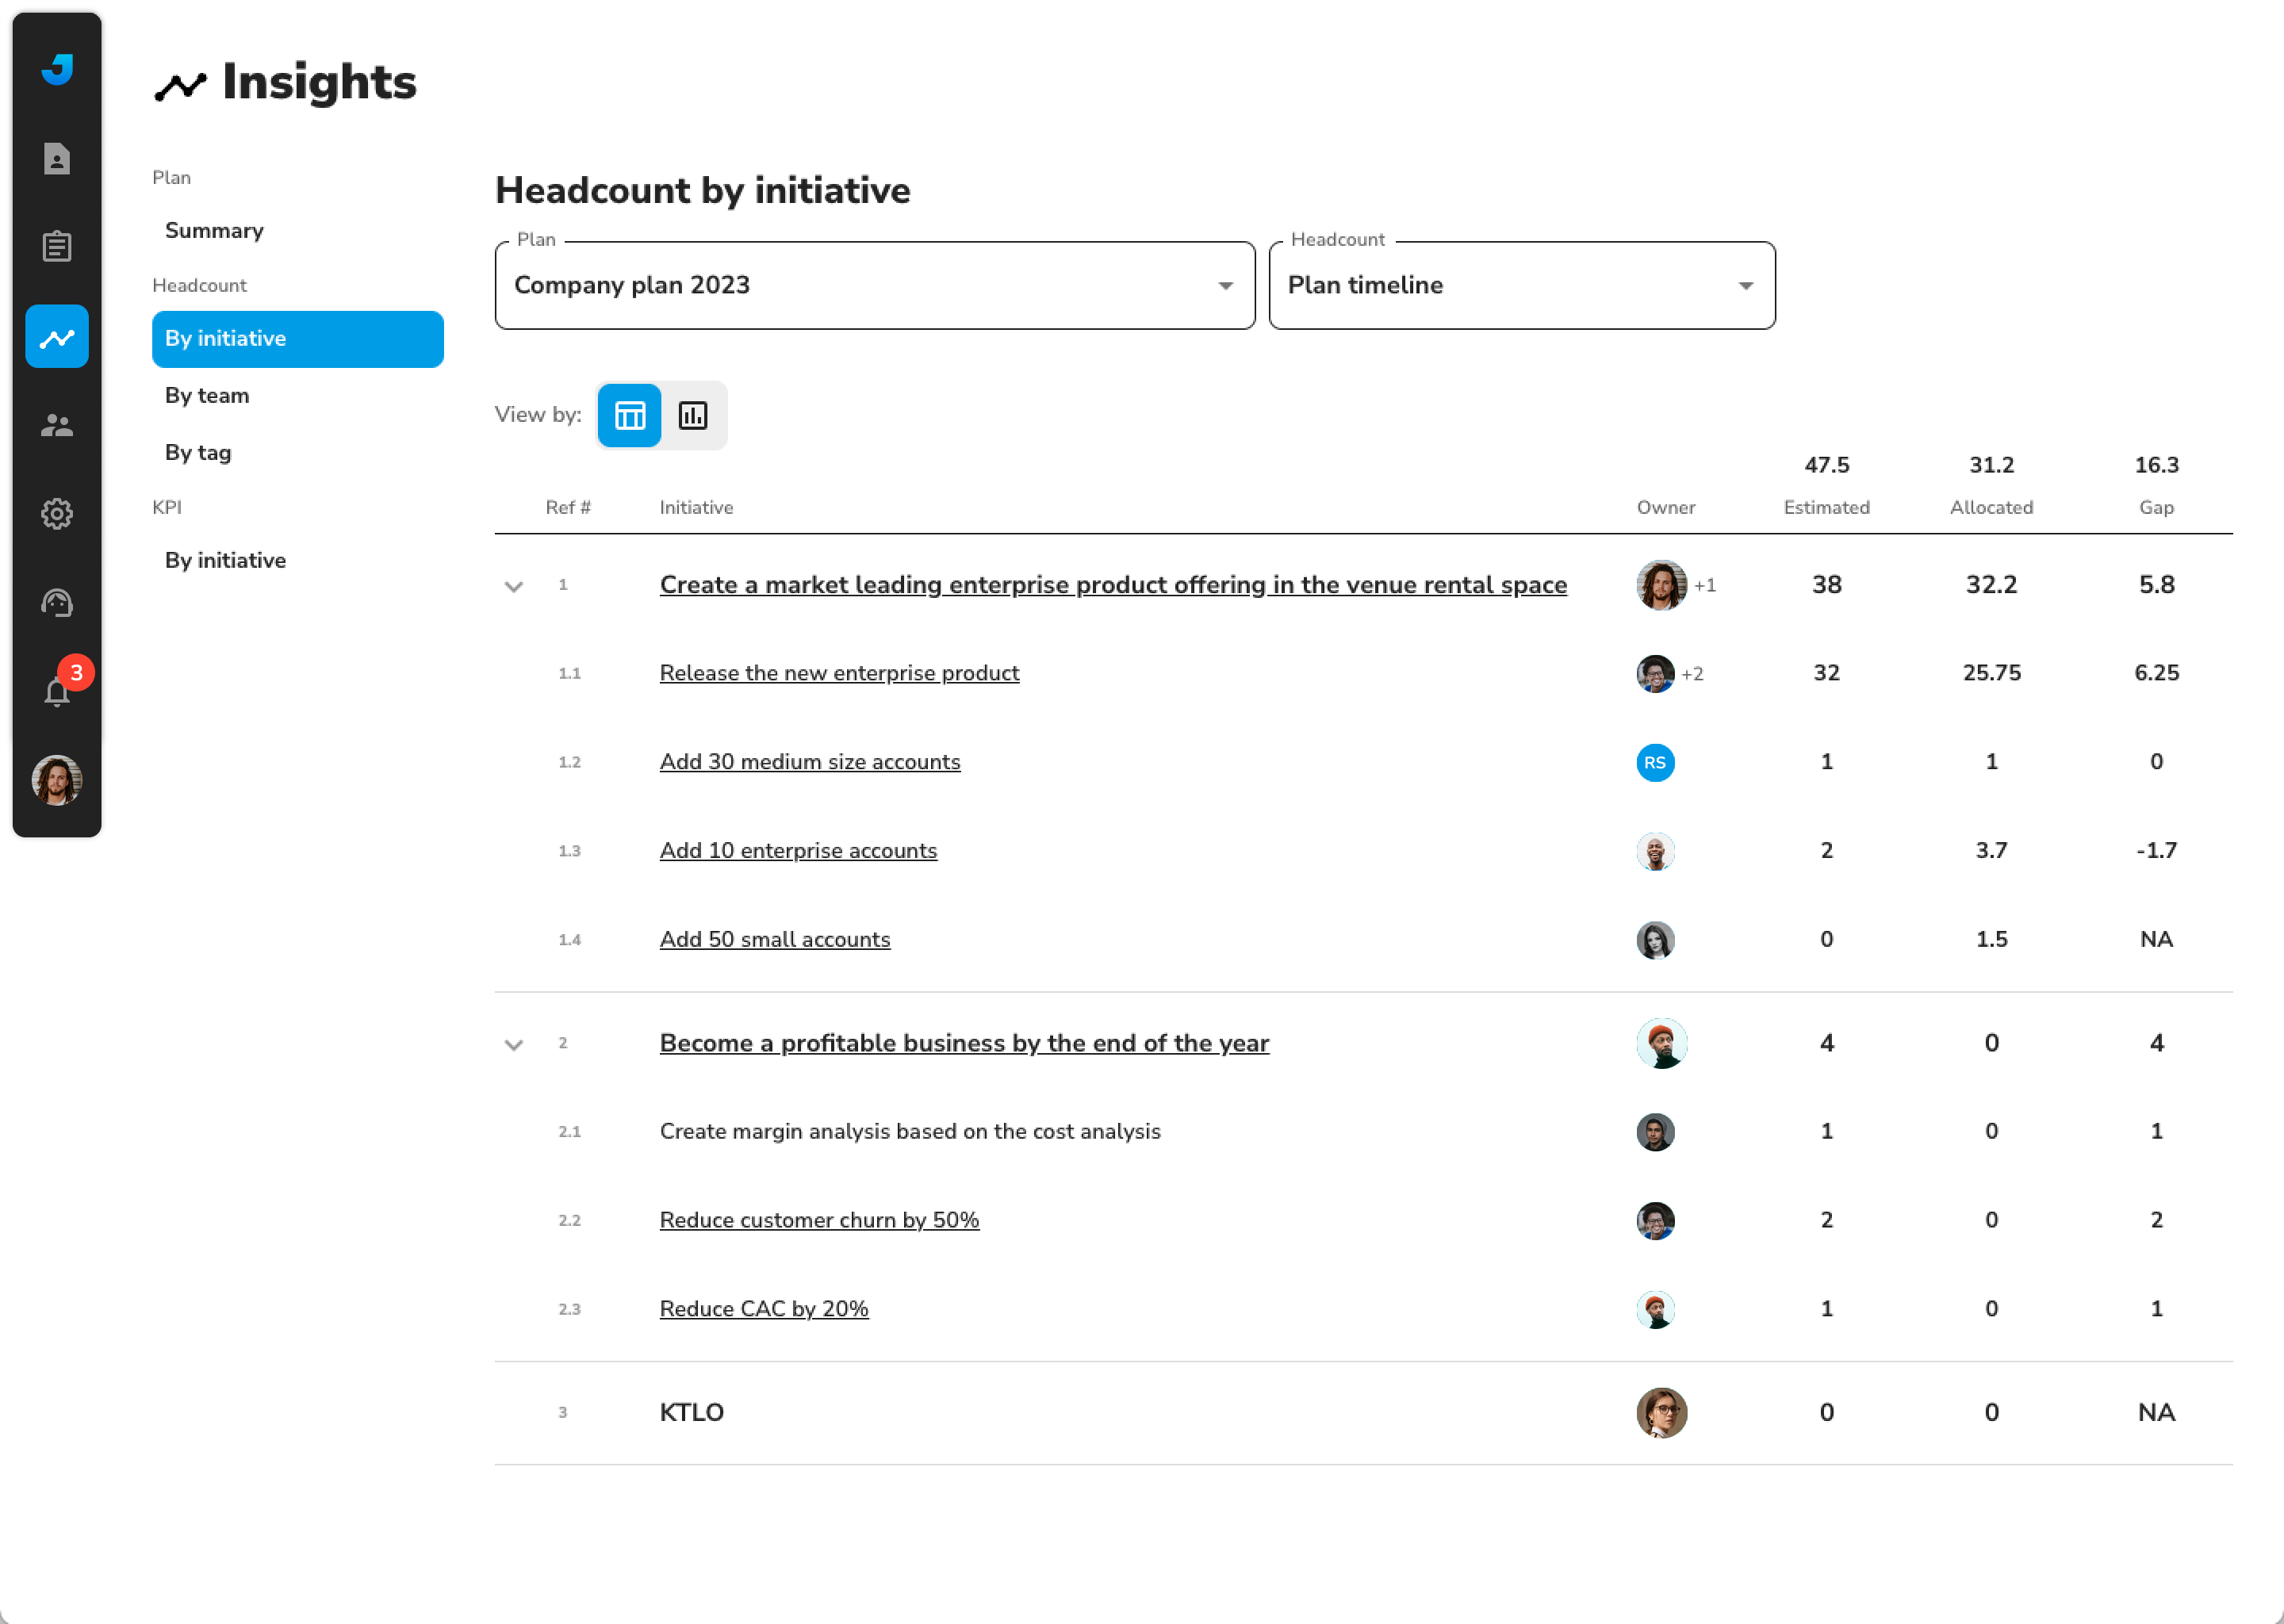Switch to bar chart view
The height and width of the screenshot is (1624, 2284).
(x=693, y=415)
